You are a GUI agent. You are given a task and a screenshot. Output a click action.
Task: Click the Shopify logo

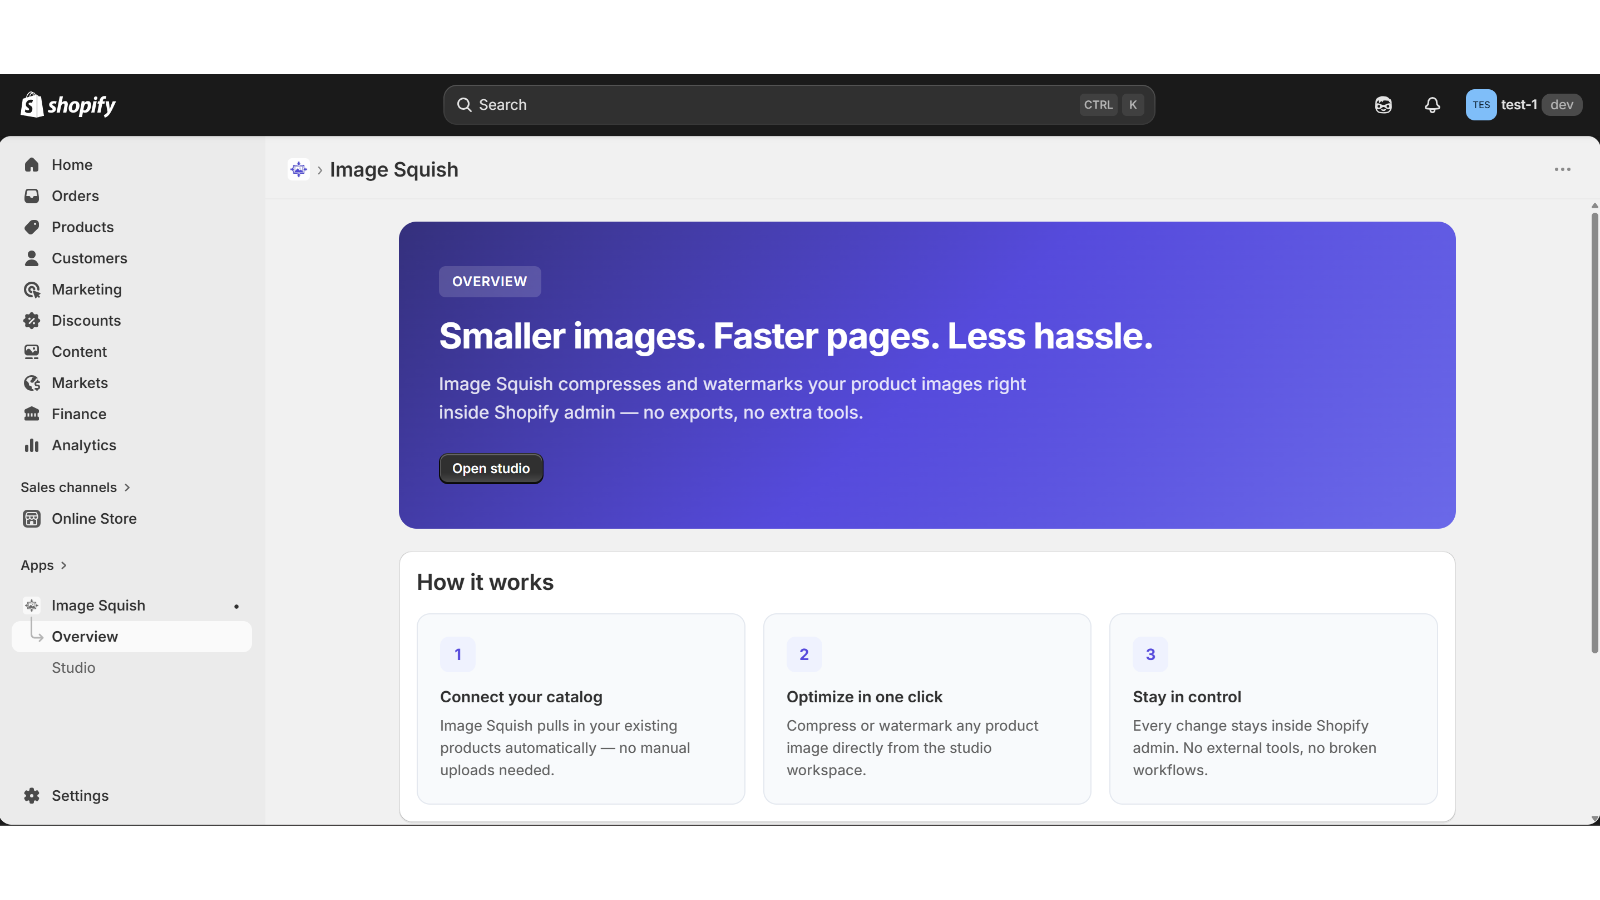(x=68, y=105)
